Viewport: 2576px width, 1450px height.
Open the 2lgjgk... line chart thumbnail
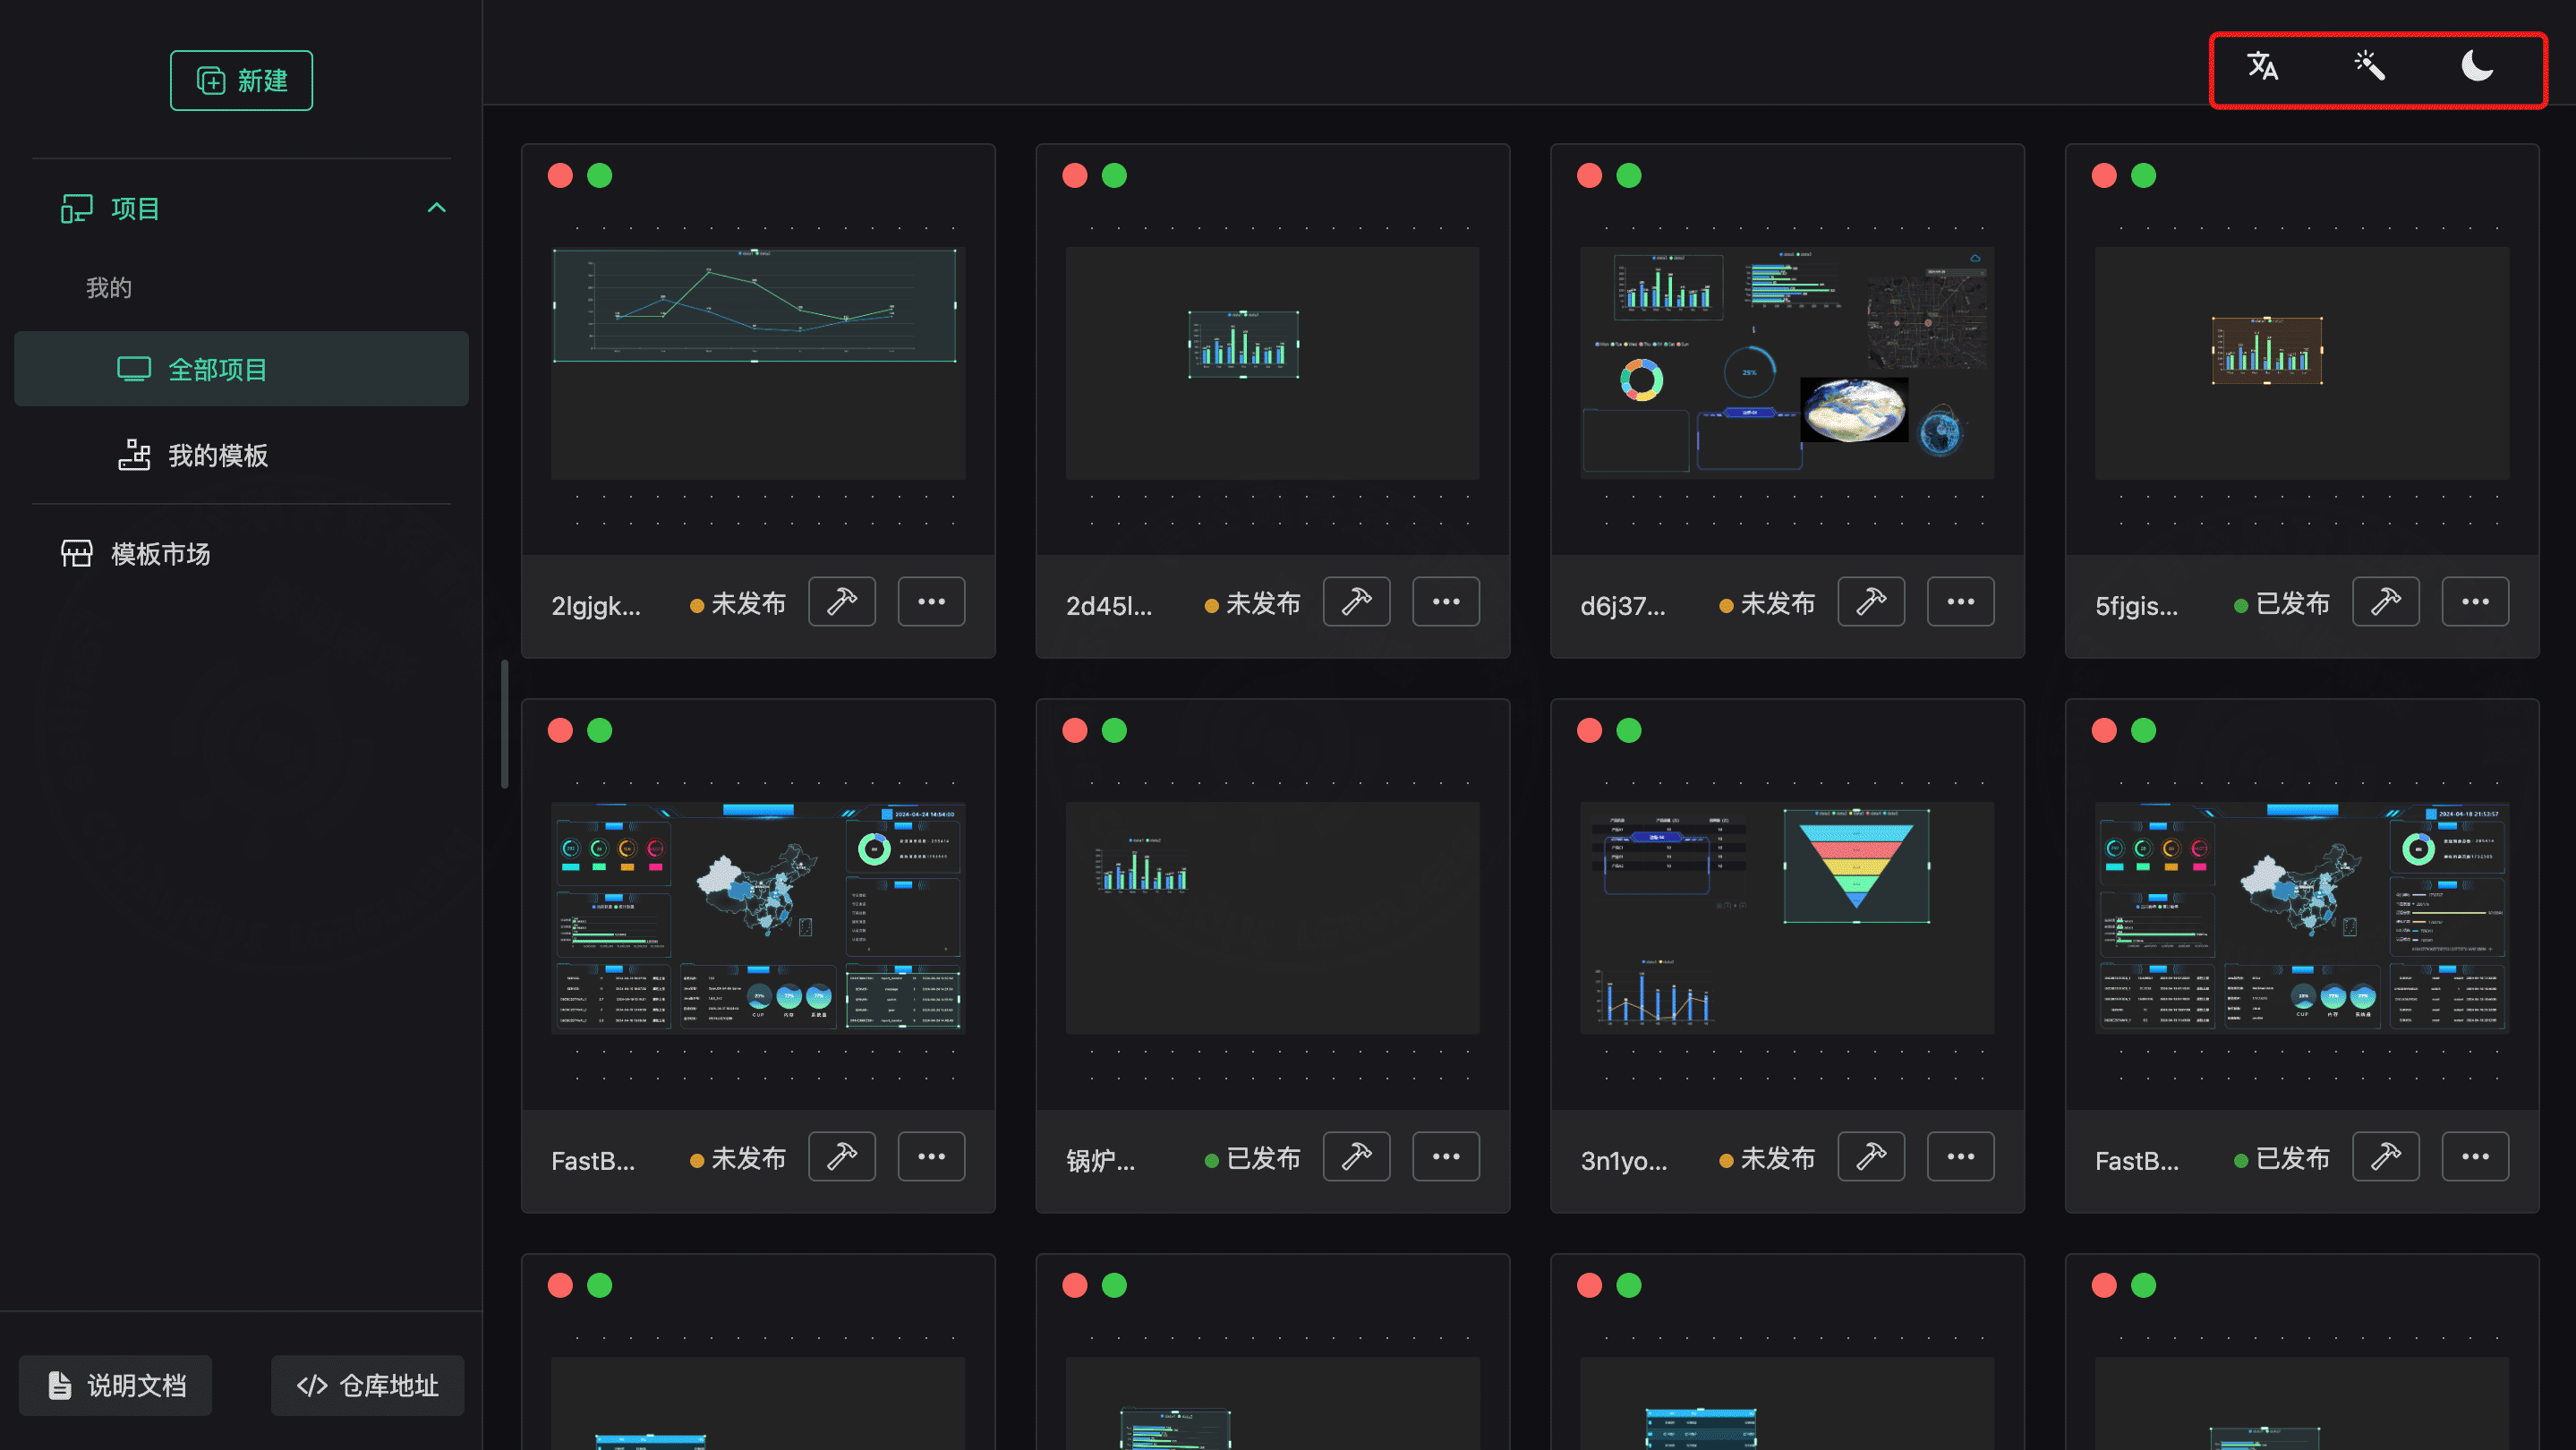pos(758,363)
